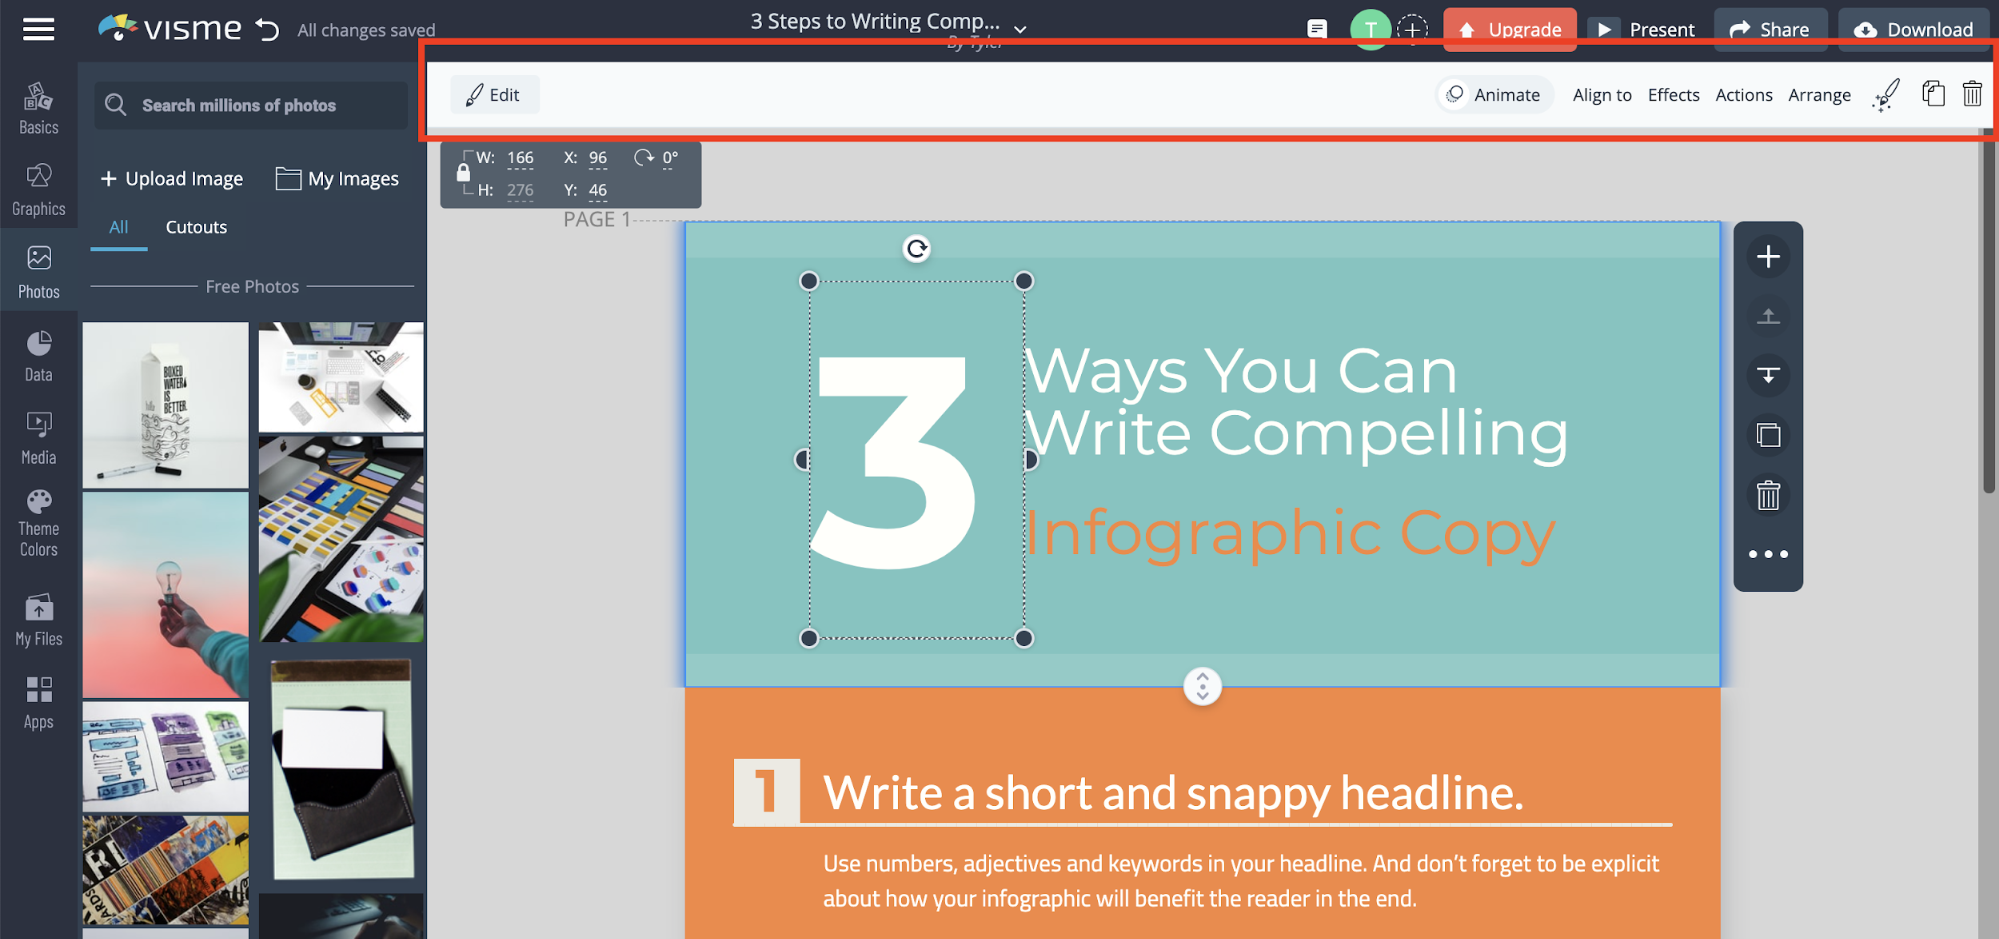Move the block up
1999x939 pixels.
[x=1768, y=316]
